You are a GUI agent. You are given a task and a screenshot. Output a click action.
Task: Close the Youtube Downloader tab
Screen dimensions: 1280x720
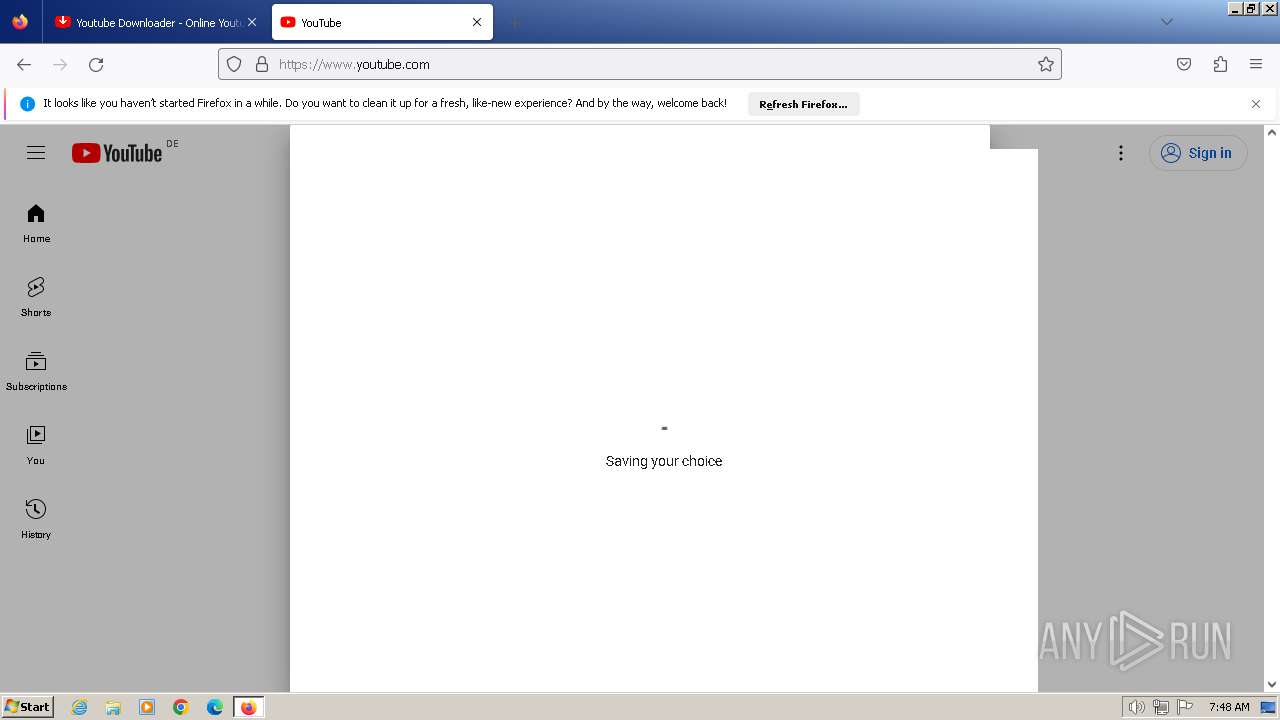click(x=252, y=22)
